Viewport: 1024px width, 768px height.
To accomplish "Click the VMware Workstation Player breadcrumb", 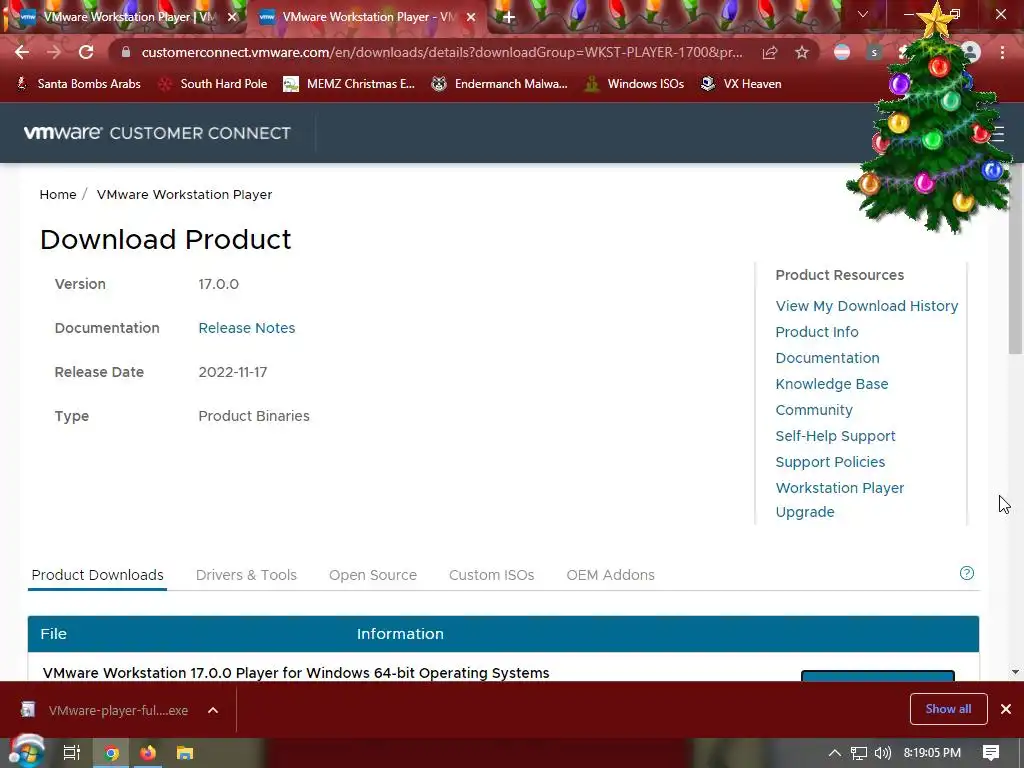I will [184, 195].
